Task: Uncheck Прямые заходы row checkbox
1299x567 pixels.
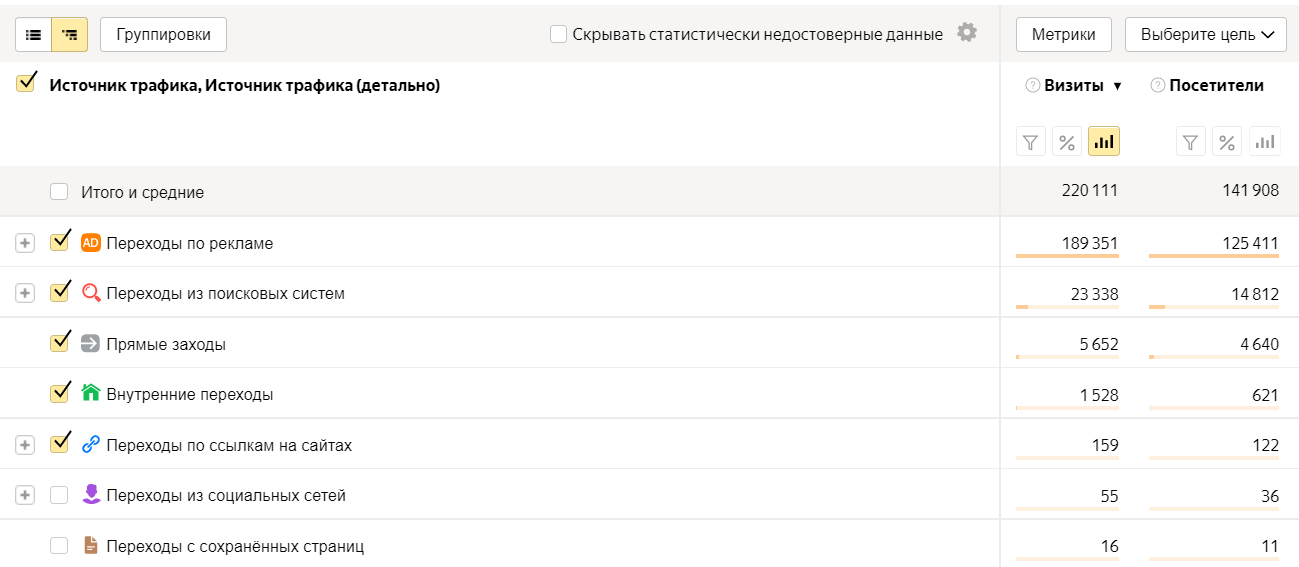Action: point(59,343)
